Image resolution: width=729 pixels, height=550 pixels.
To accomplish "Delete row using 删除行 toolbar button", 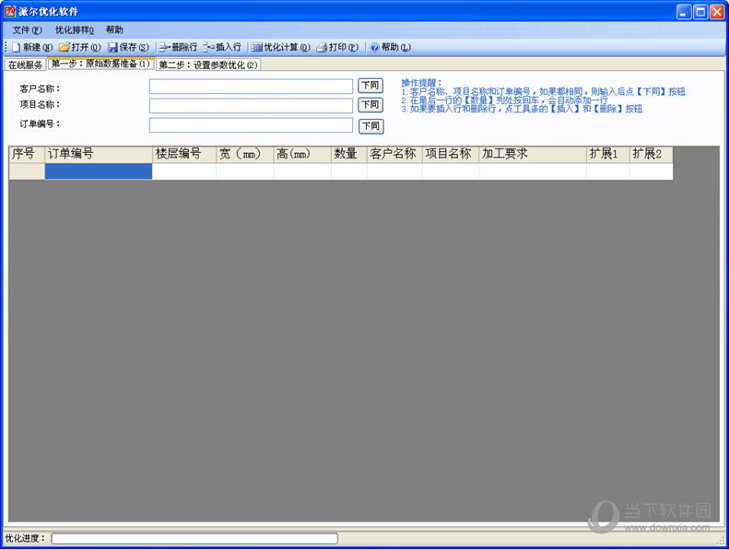I will [178, 47].
